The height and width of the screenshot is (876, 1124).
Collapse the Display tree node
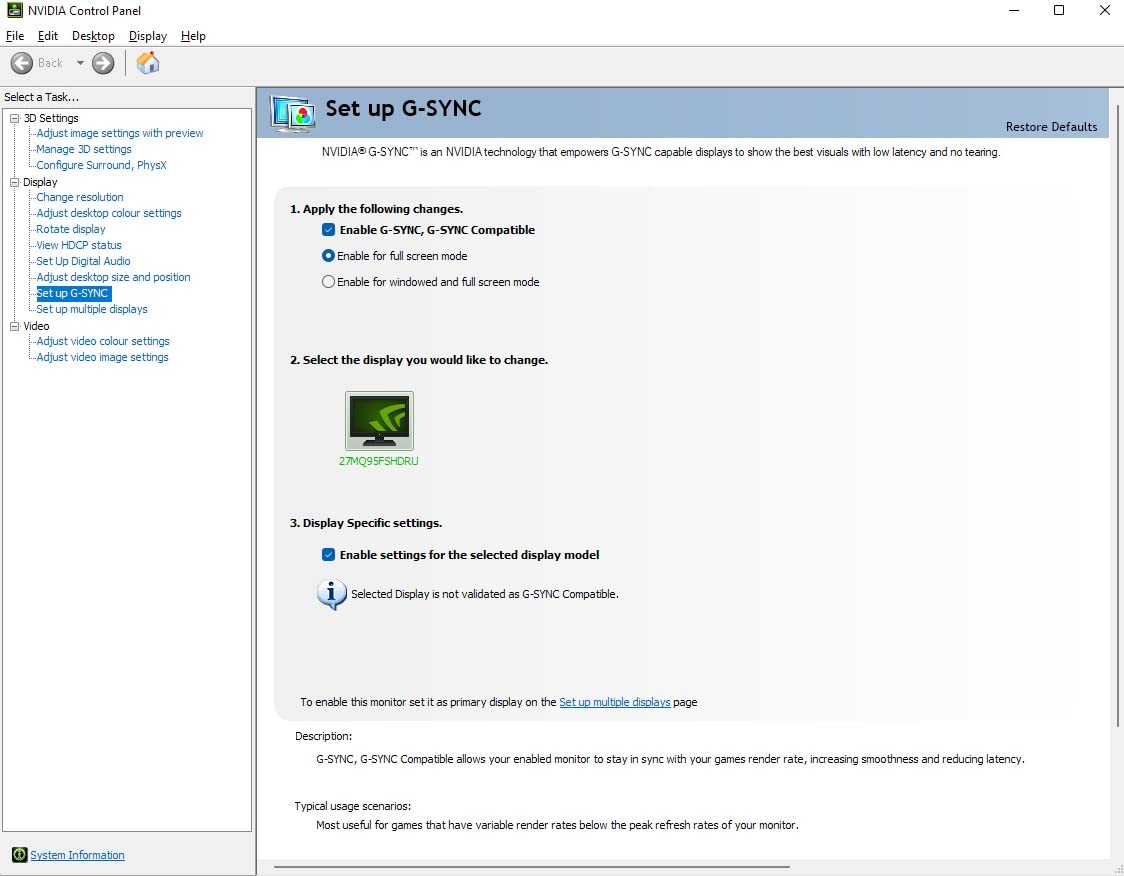coord(14,182)
